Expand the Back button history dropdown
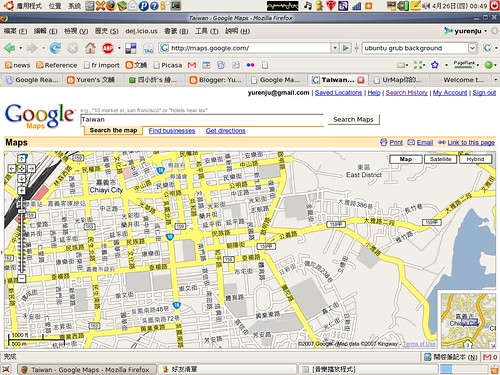This screenshot has width=500, height=375. tap(20, 48)
